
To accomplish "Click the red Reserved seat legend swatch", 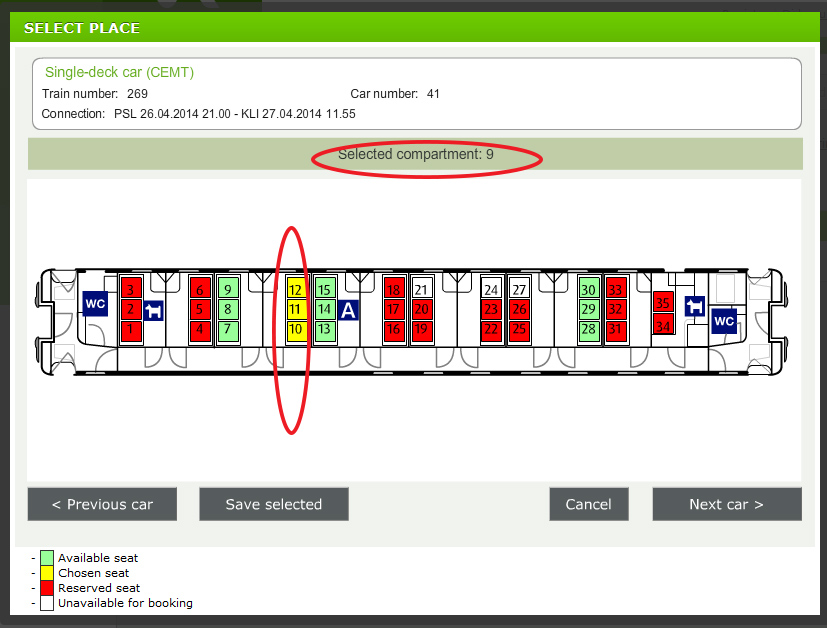I will pos(47,588).
